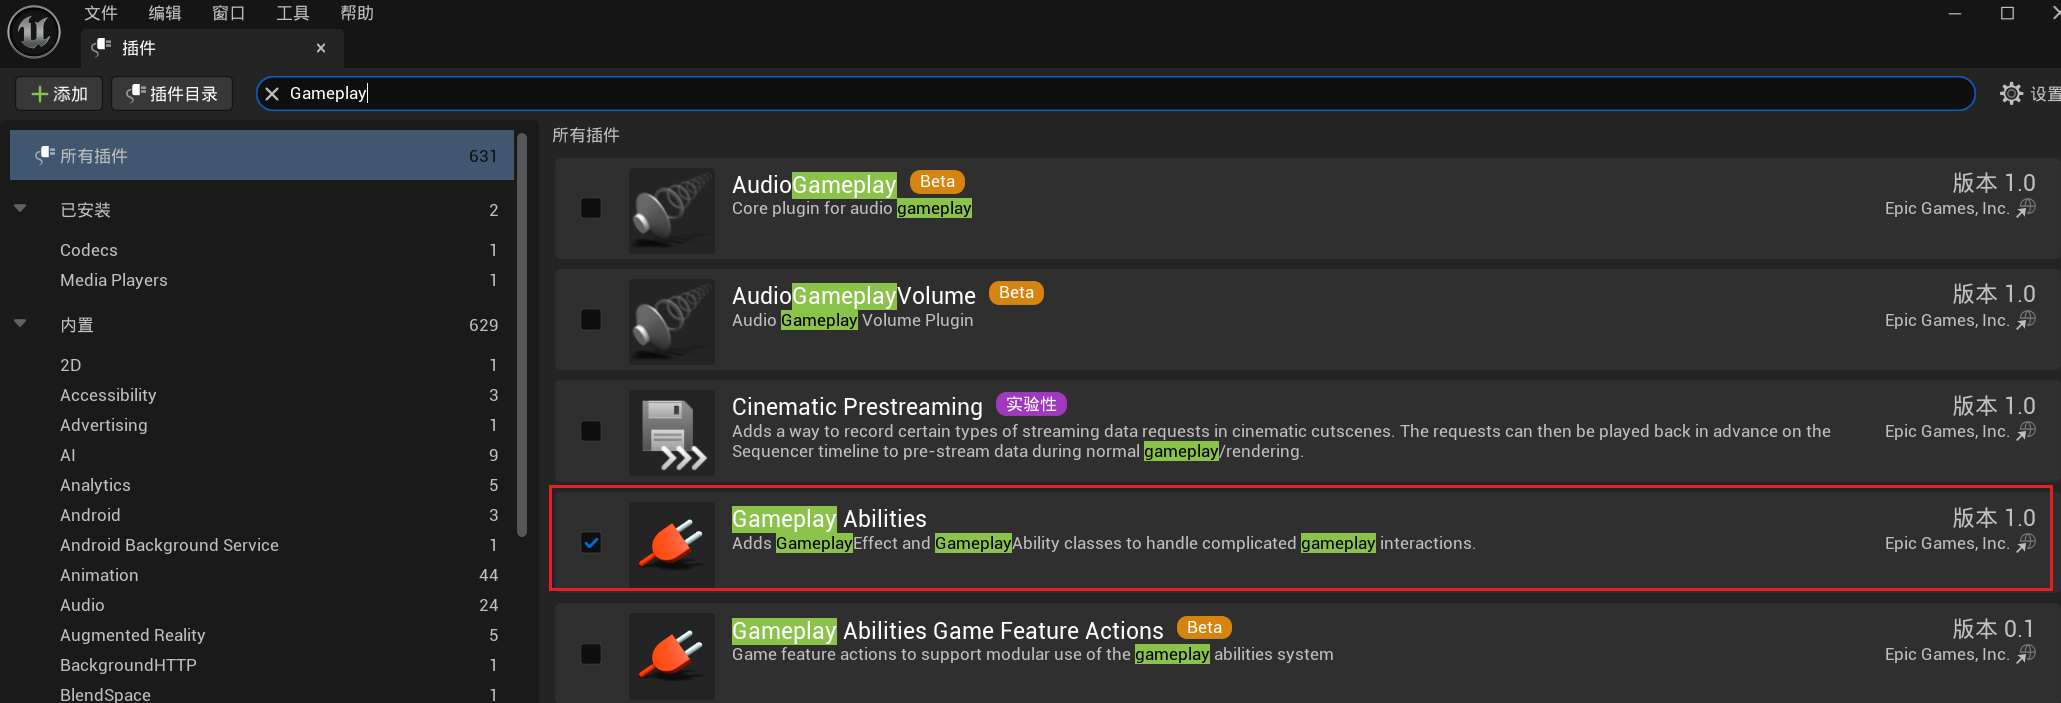
Task: Enable the AudioGameplayVolume plugin checkbox
Action: click(x=591, y=319)
